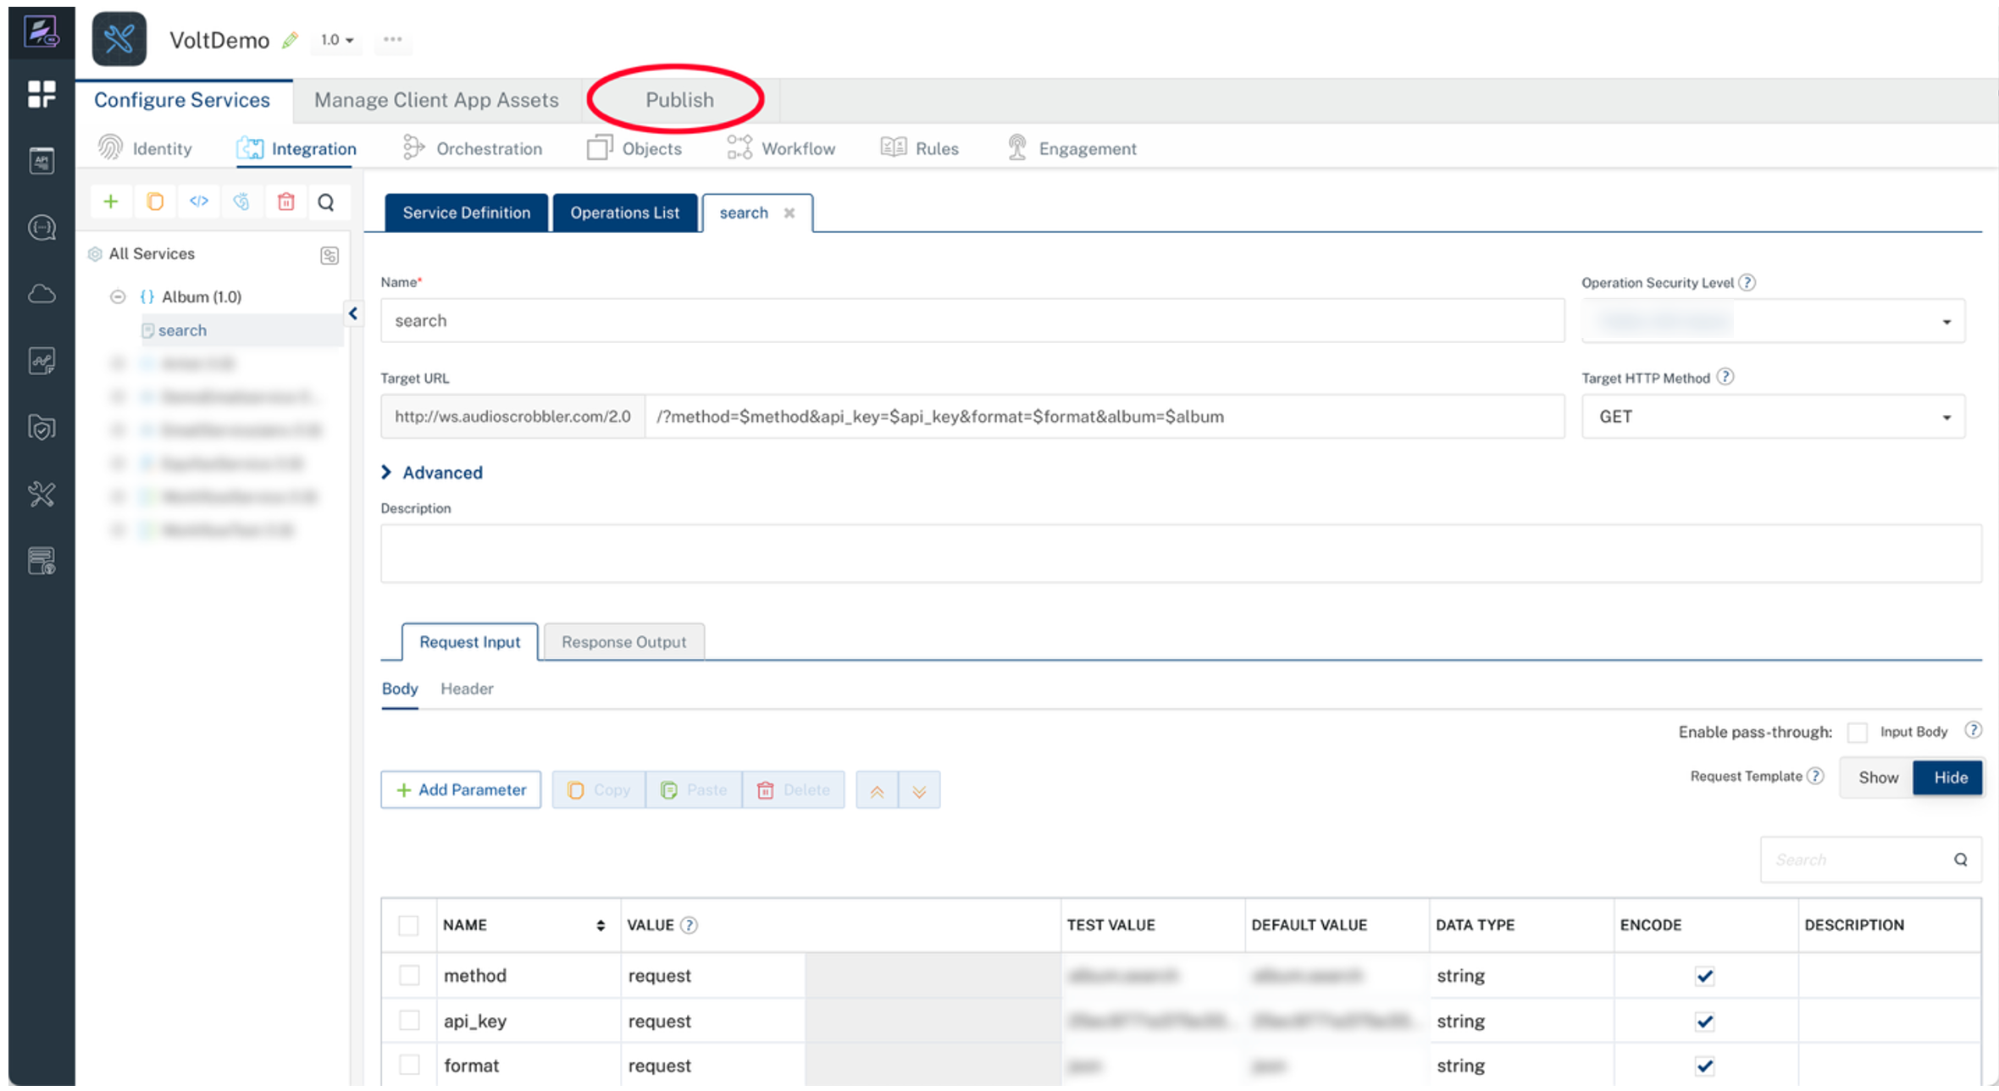
Task: Click the green plus add service icon
Action: click(x=111, y=202)
